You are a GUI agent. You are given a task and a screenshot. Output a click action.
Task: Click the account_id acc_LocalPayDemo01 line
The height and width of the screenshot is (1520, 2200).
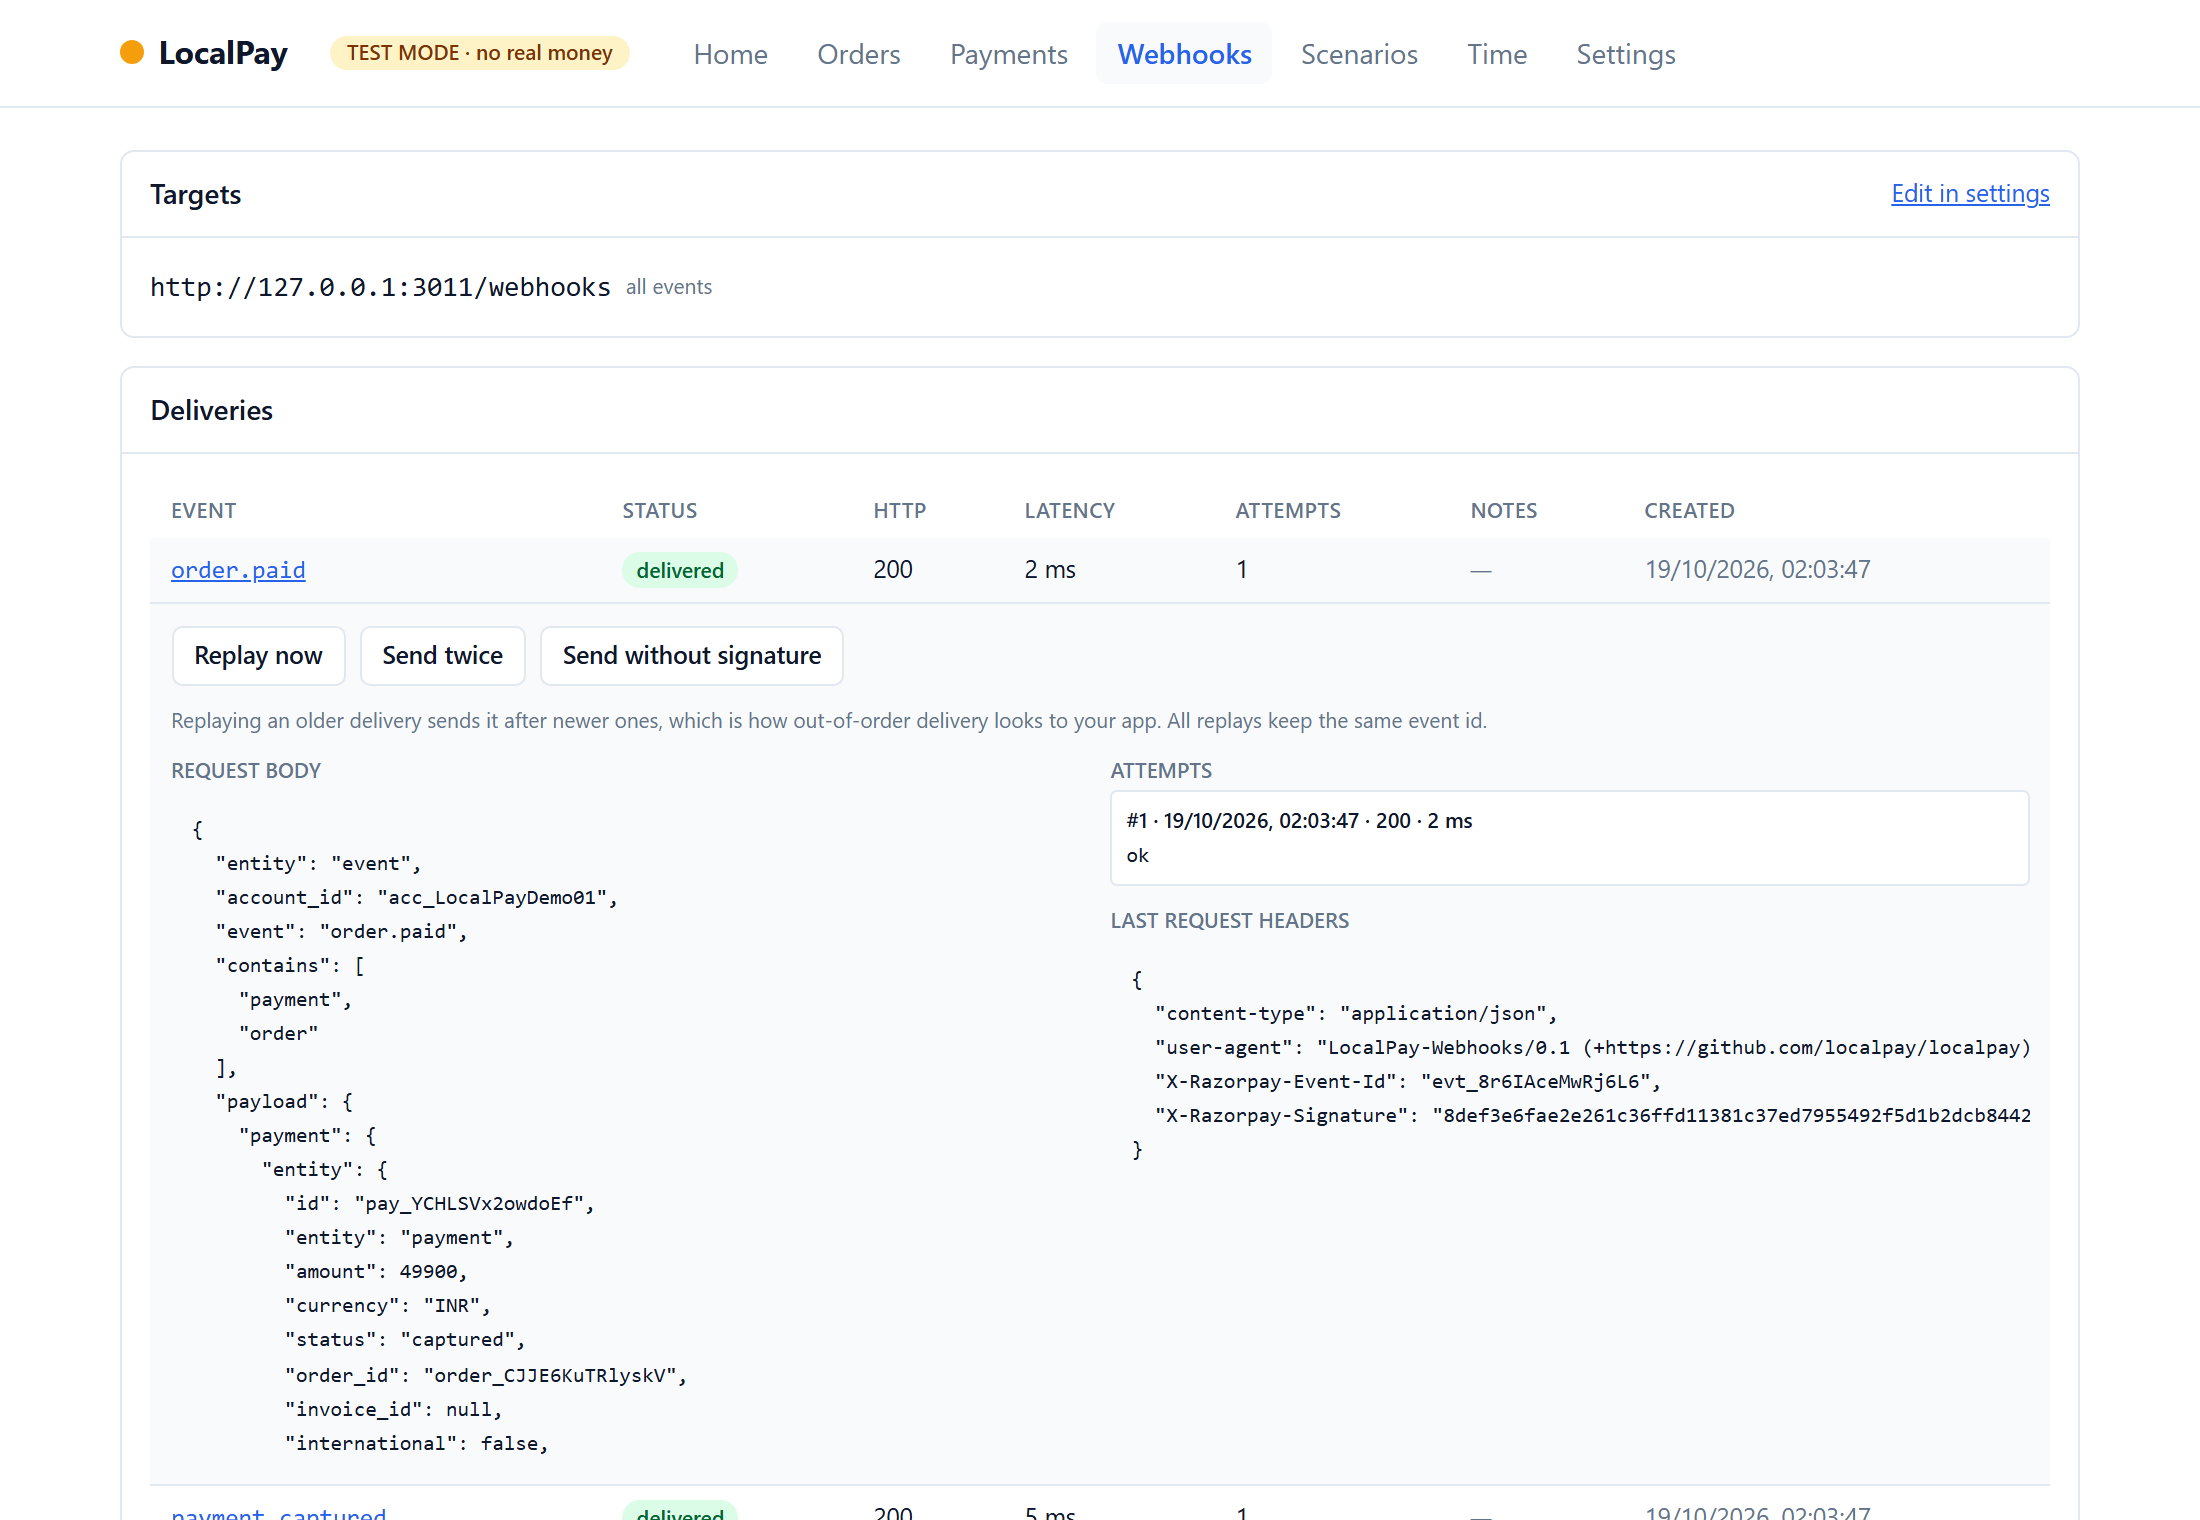click(x=416, y=898)
